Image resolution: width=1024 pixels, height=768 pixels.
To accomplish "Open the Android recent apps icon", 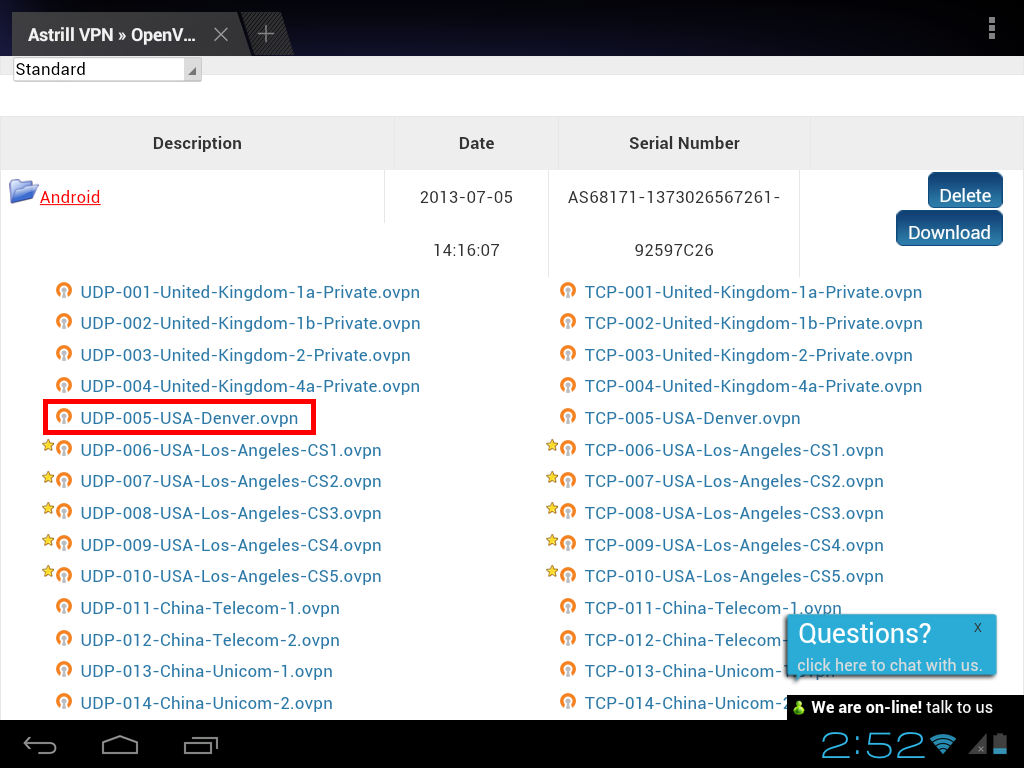I will point(200,745).
